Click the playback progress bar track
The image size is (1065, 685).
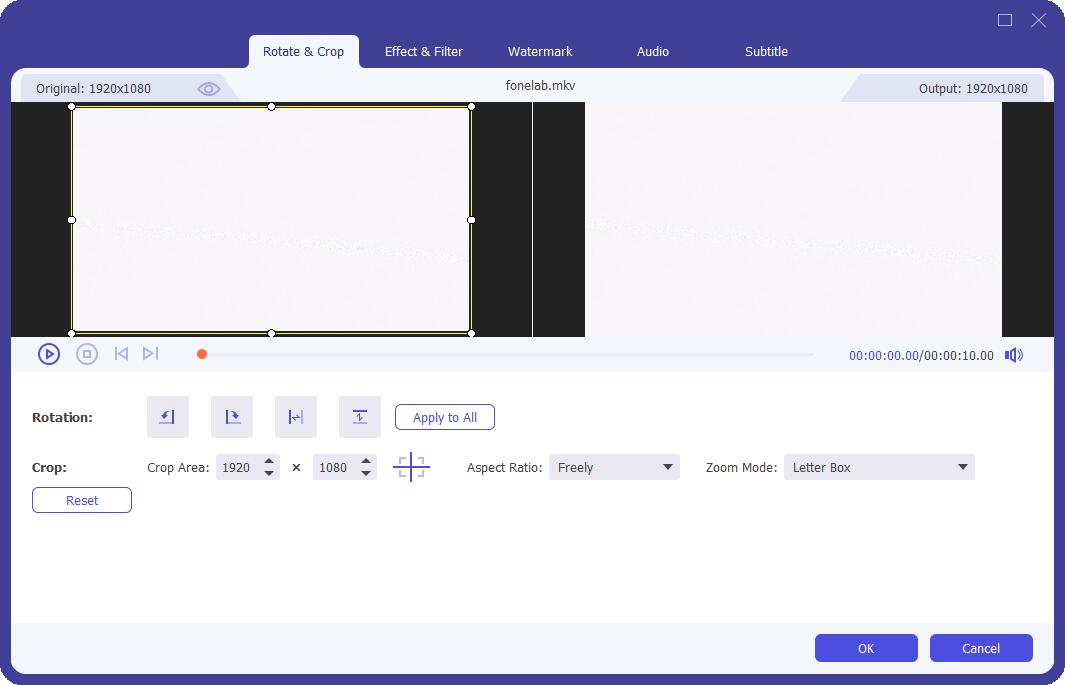click(507, 354)
